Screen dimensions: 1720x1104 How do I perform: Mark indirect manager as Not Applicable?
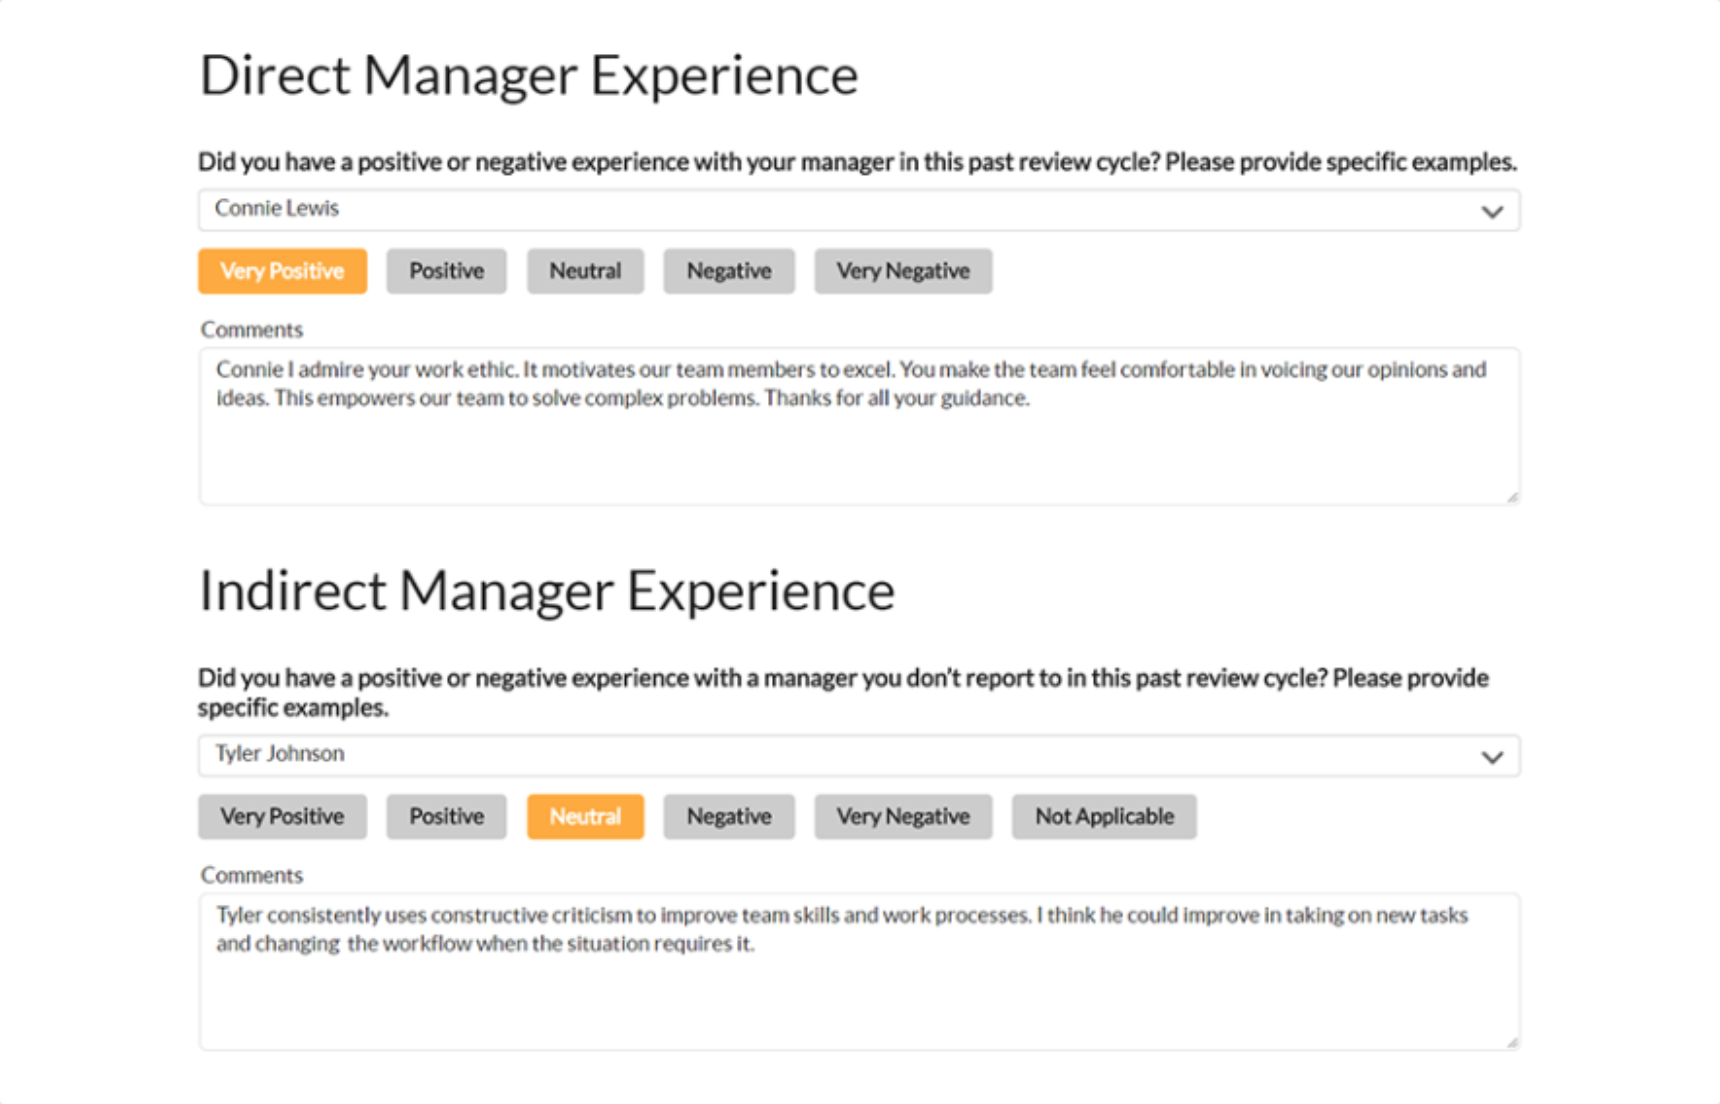(1103, 816)
